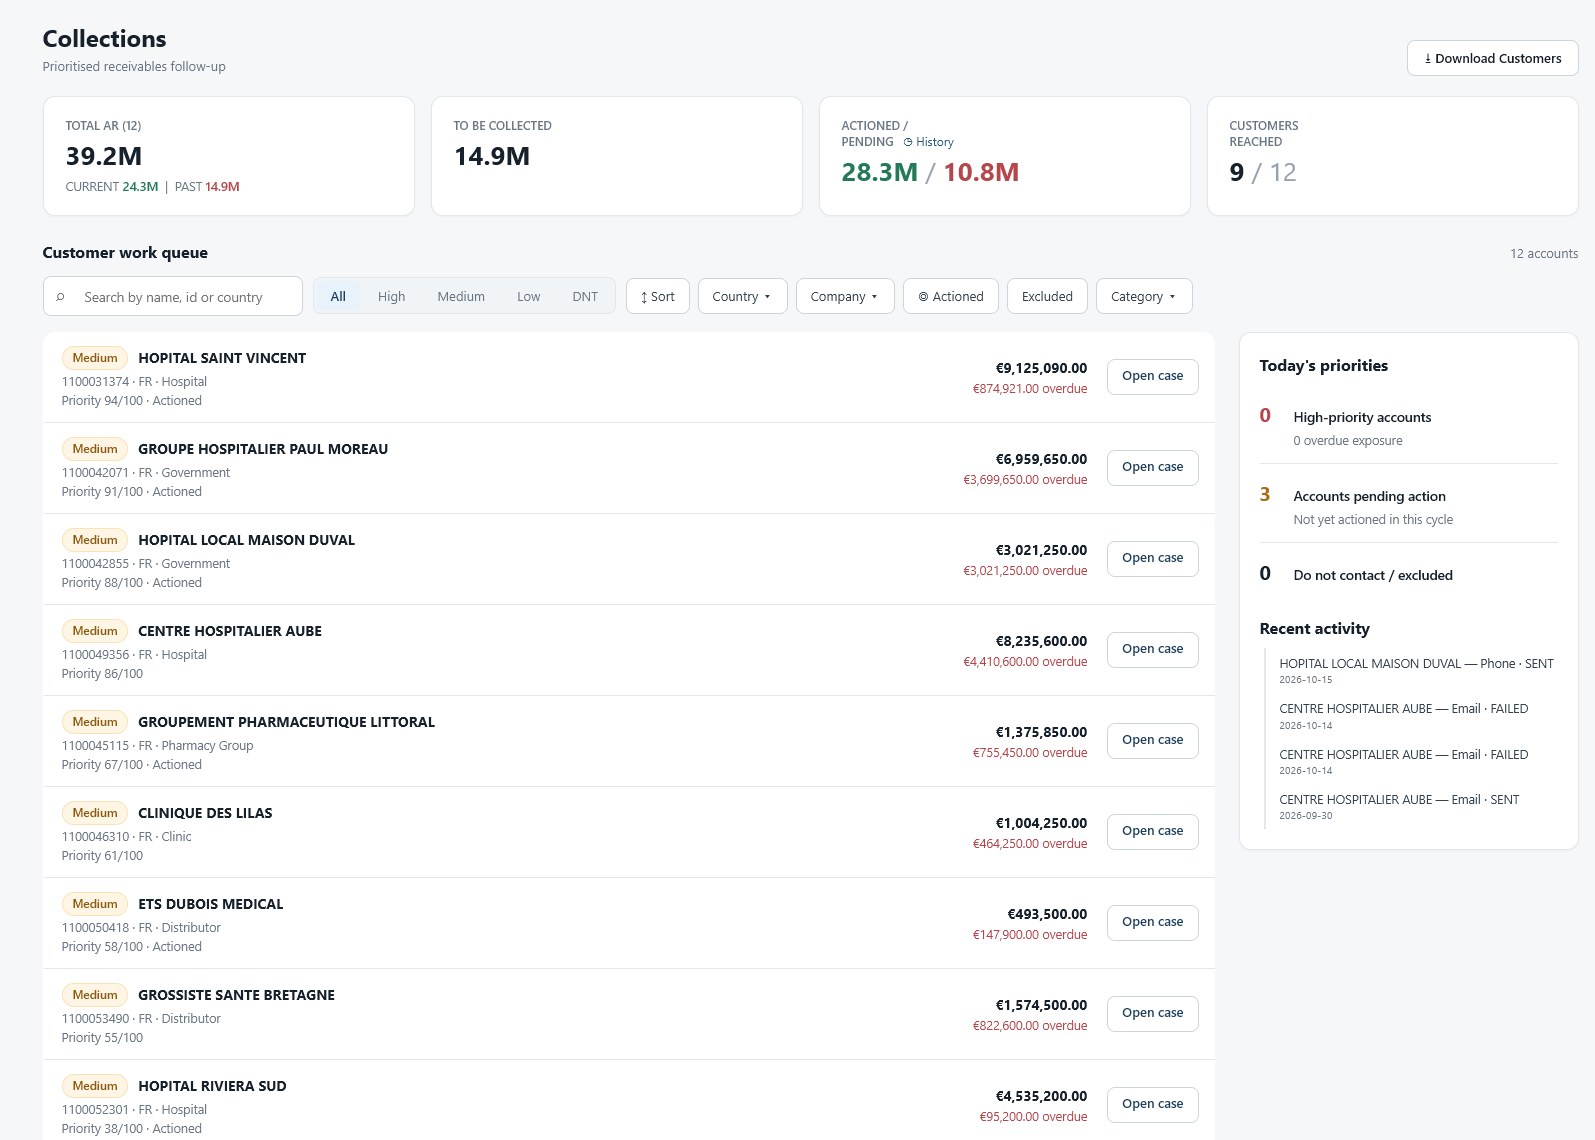
Task: Click Do not contact / excluded entry
Action: 1373,575
